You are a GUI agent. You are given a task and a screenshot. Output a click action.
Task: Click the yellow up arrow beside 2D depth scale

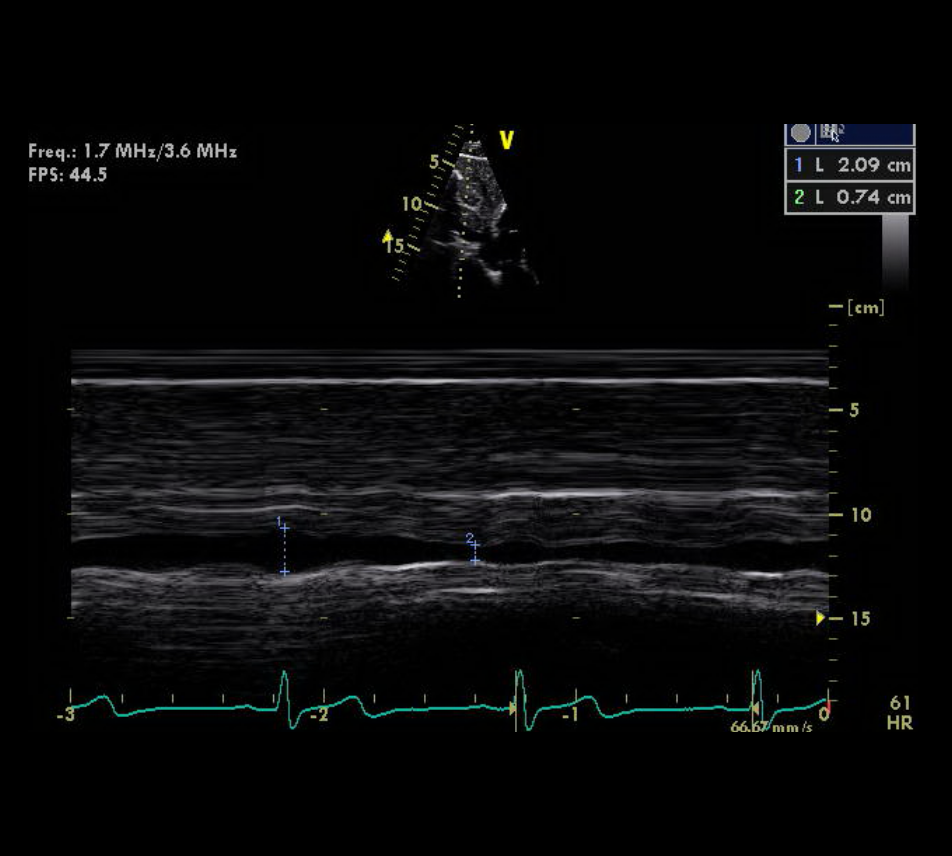click(x=388, y=237)
